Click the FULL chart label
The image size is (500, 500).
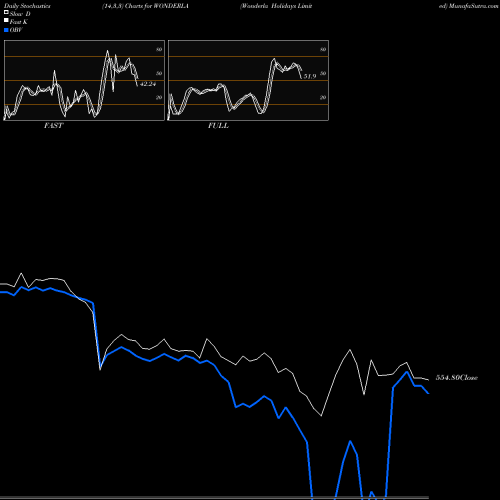218,126
